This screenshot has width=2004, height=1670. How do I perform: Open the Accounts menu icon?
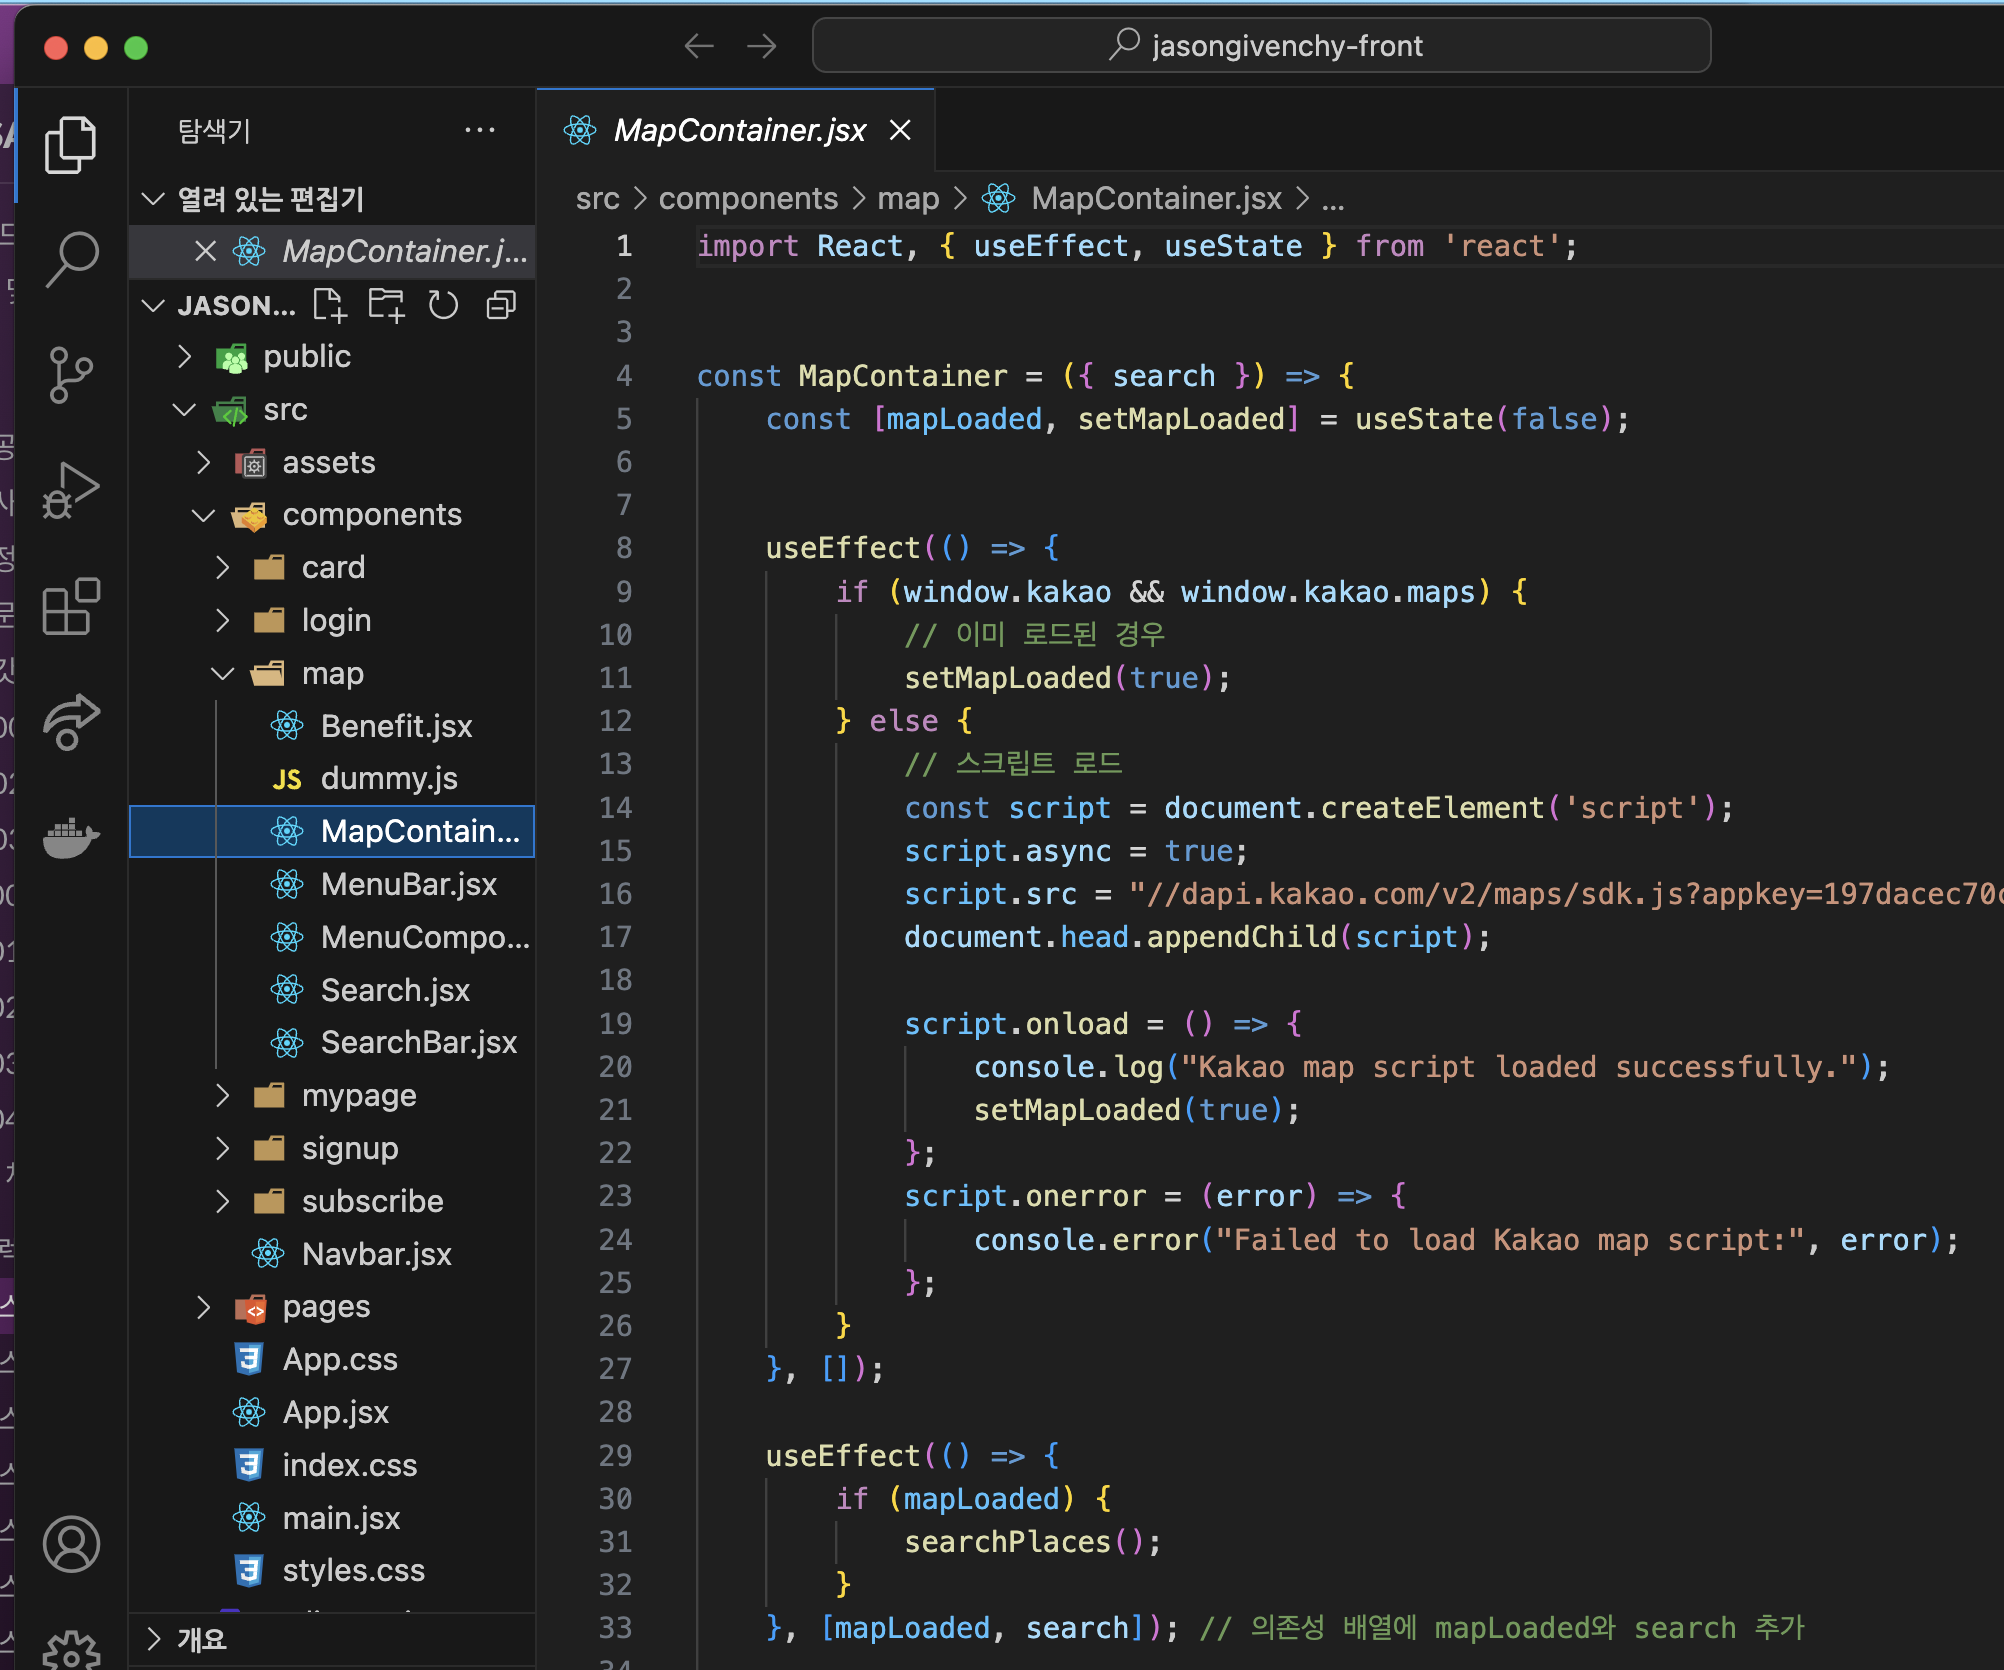pyautogui.click(x=71, y=1544)
